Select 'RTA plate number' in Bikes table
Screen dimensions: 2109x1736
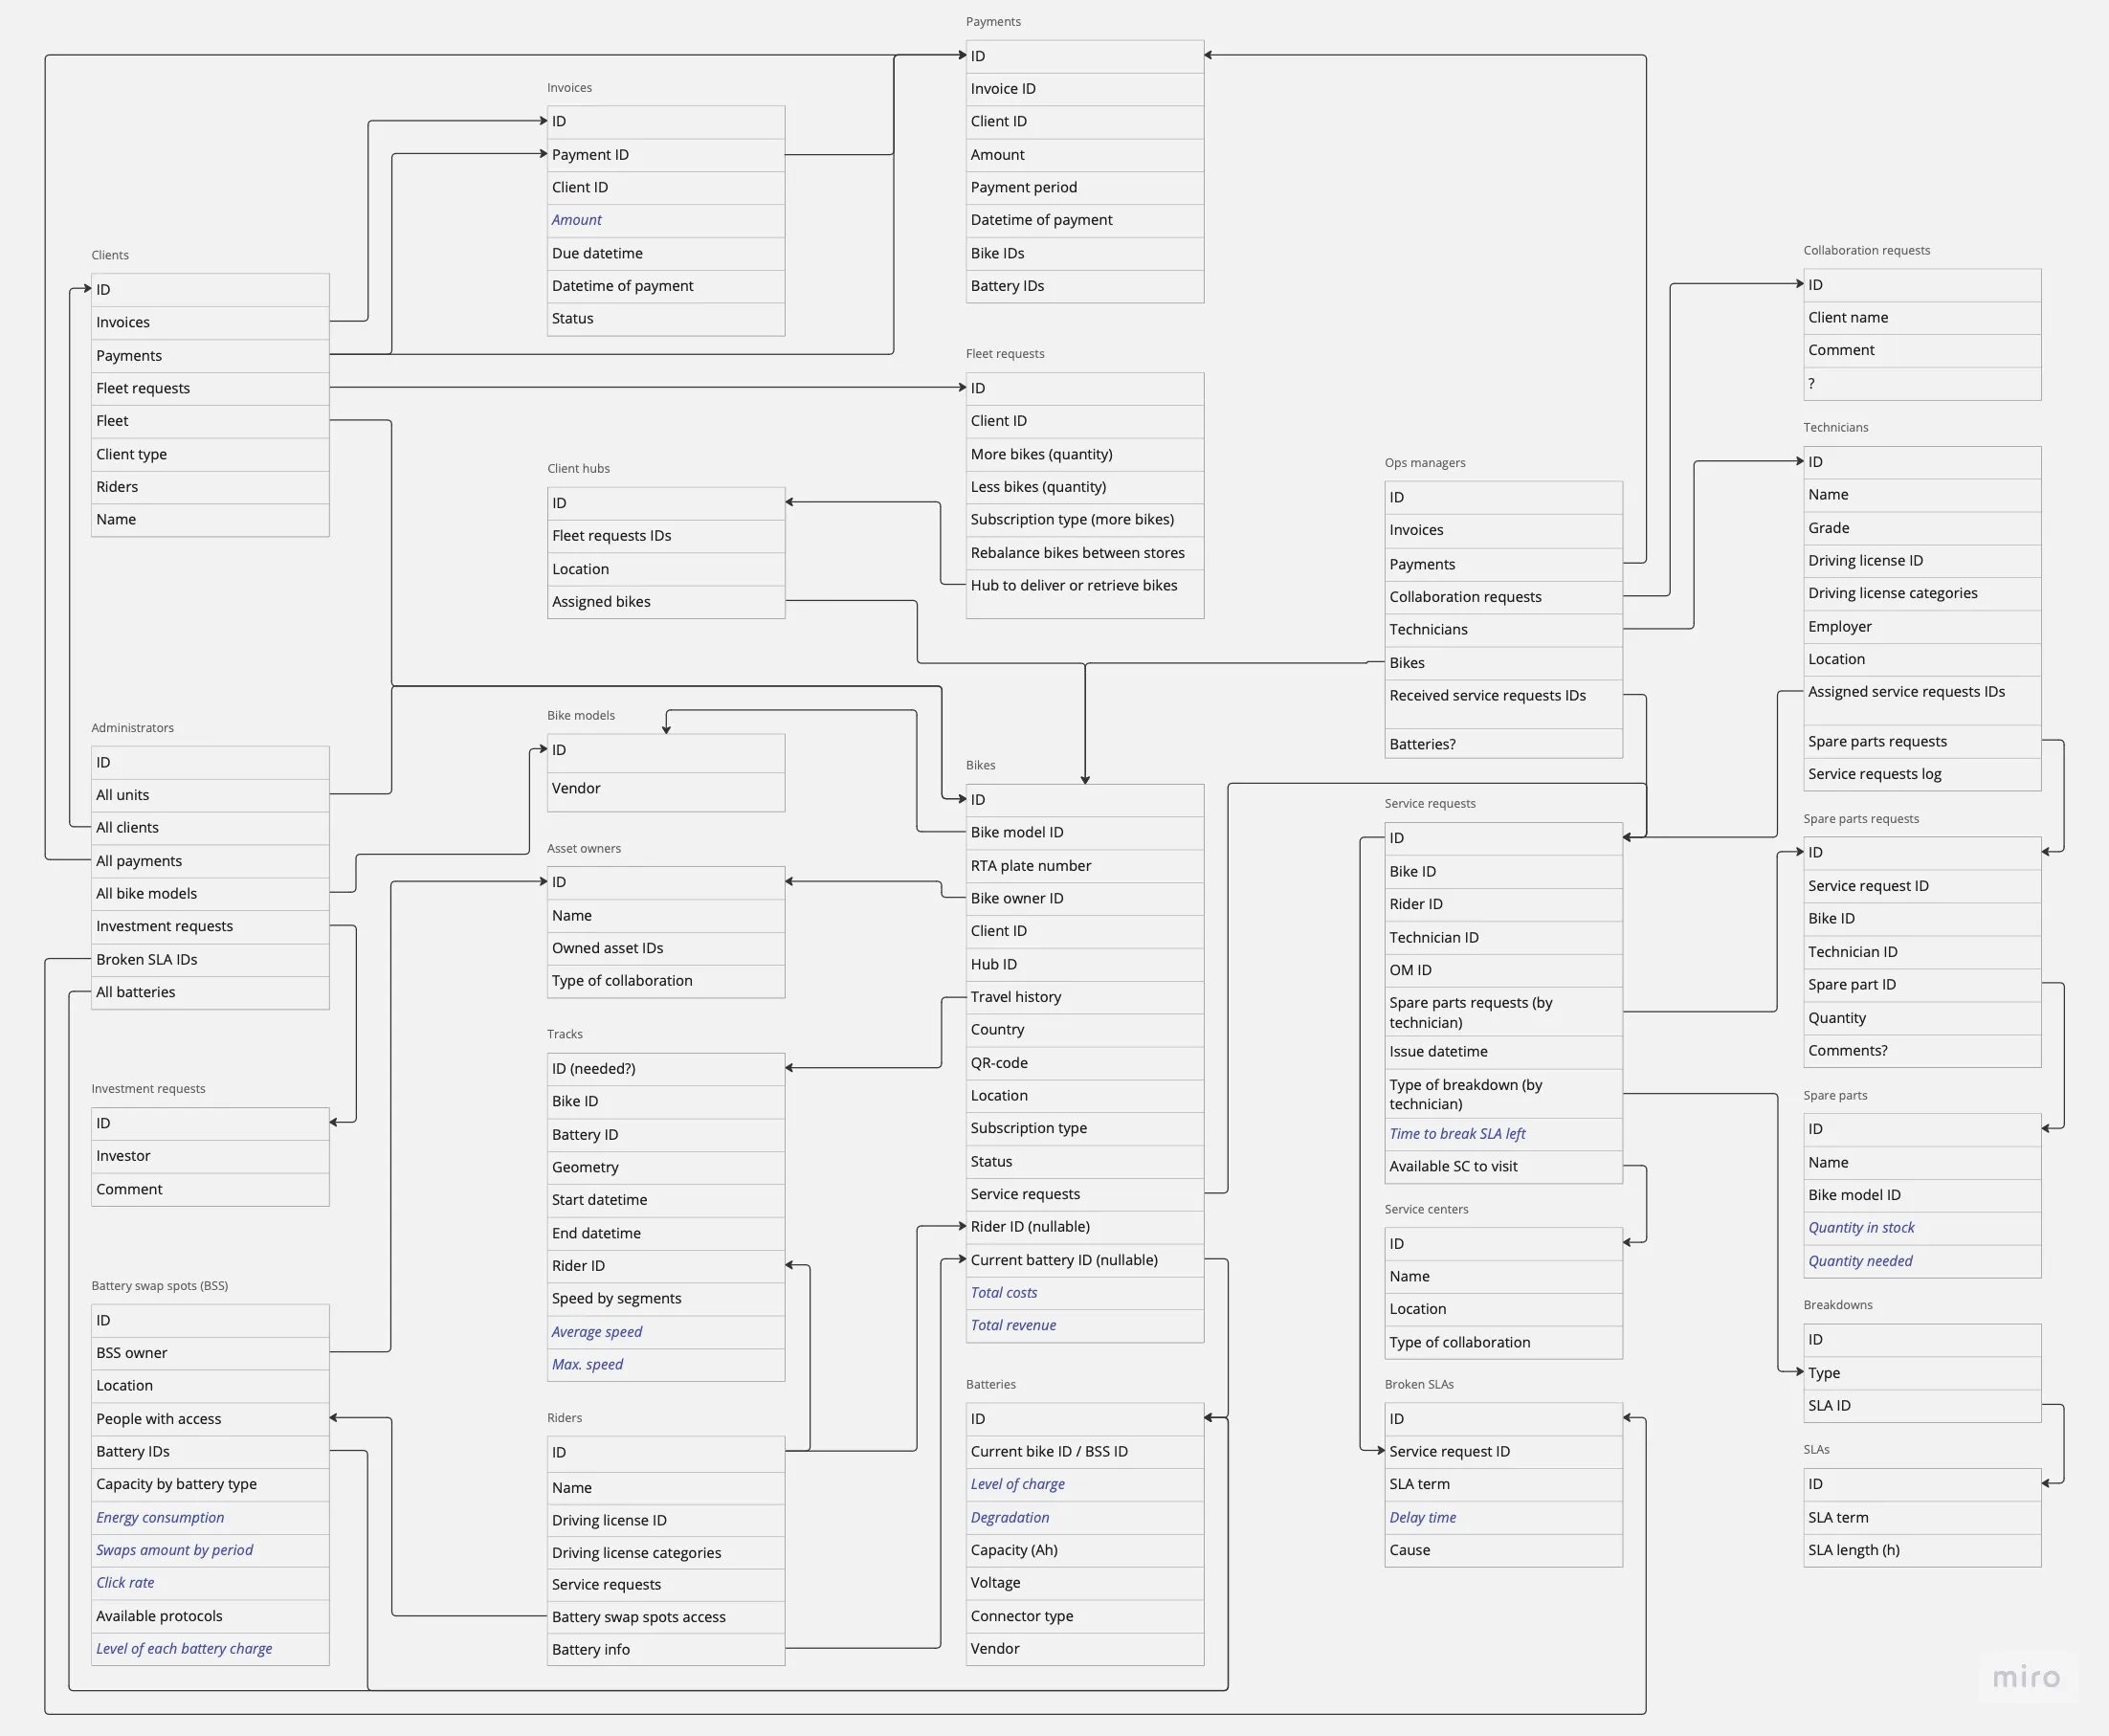click(x=1030, y=865)
